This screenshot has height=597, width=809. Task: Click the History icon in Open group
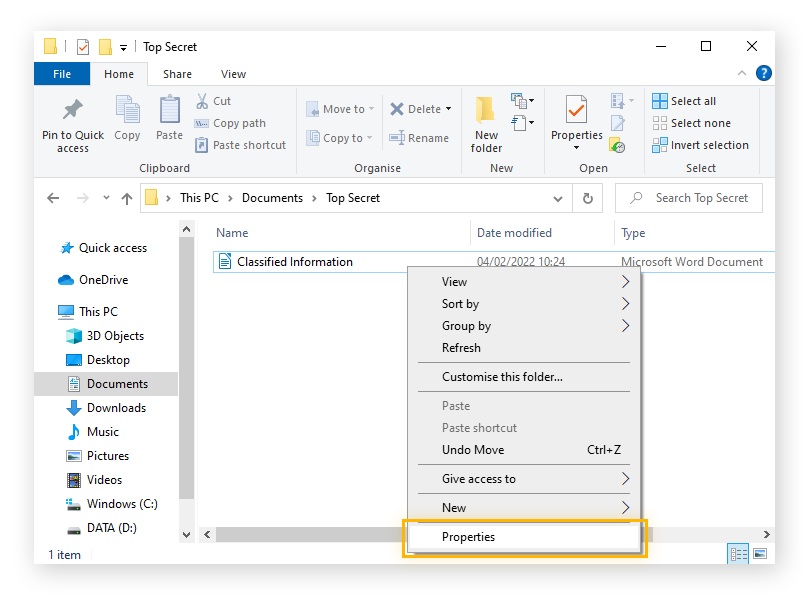(617, 146)
